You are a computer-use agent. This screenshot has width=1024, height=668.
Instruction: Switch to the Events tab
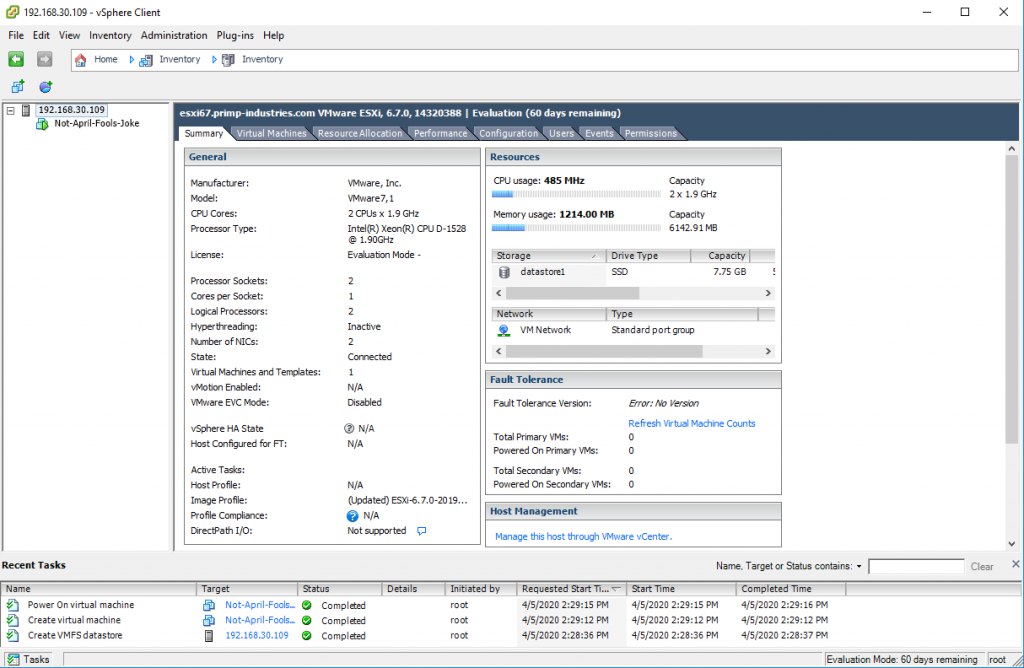pos(599,133)
